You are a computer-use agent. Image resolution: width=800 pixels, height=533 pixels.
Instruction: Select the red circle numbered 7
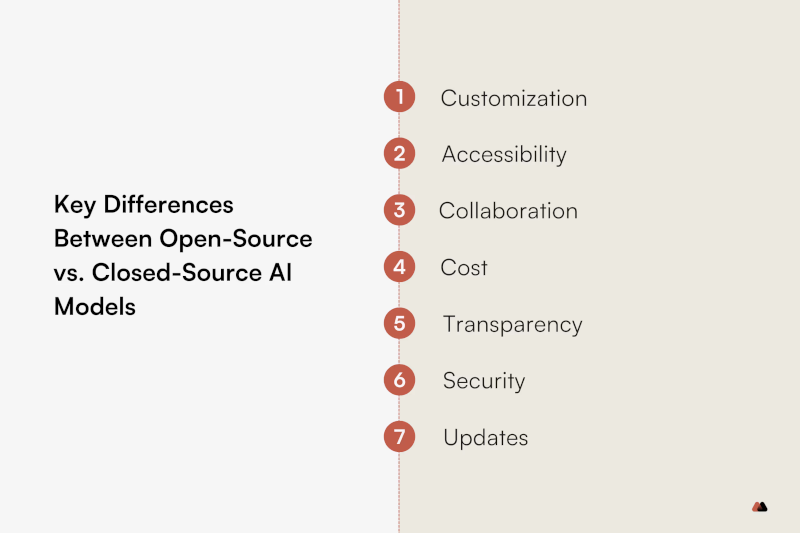pos(399,437)
